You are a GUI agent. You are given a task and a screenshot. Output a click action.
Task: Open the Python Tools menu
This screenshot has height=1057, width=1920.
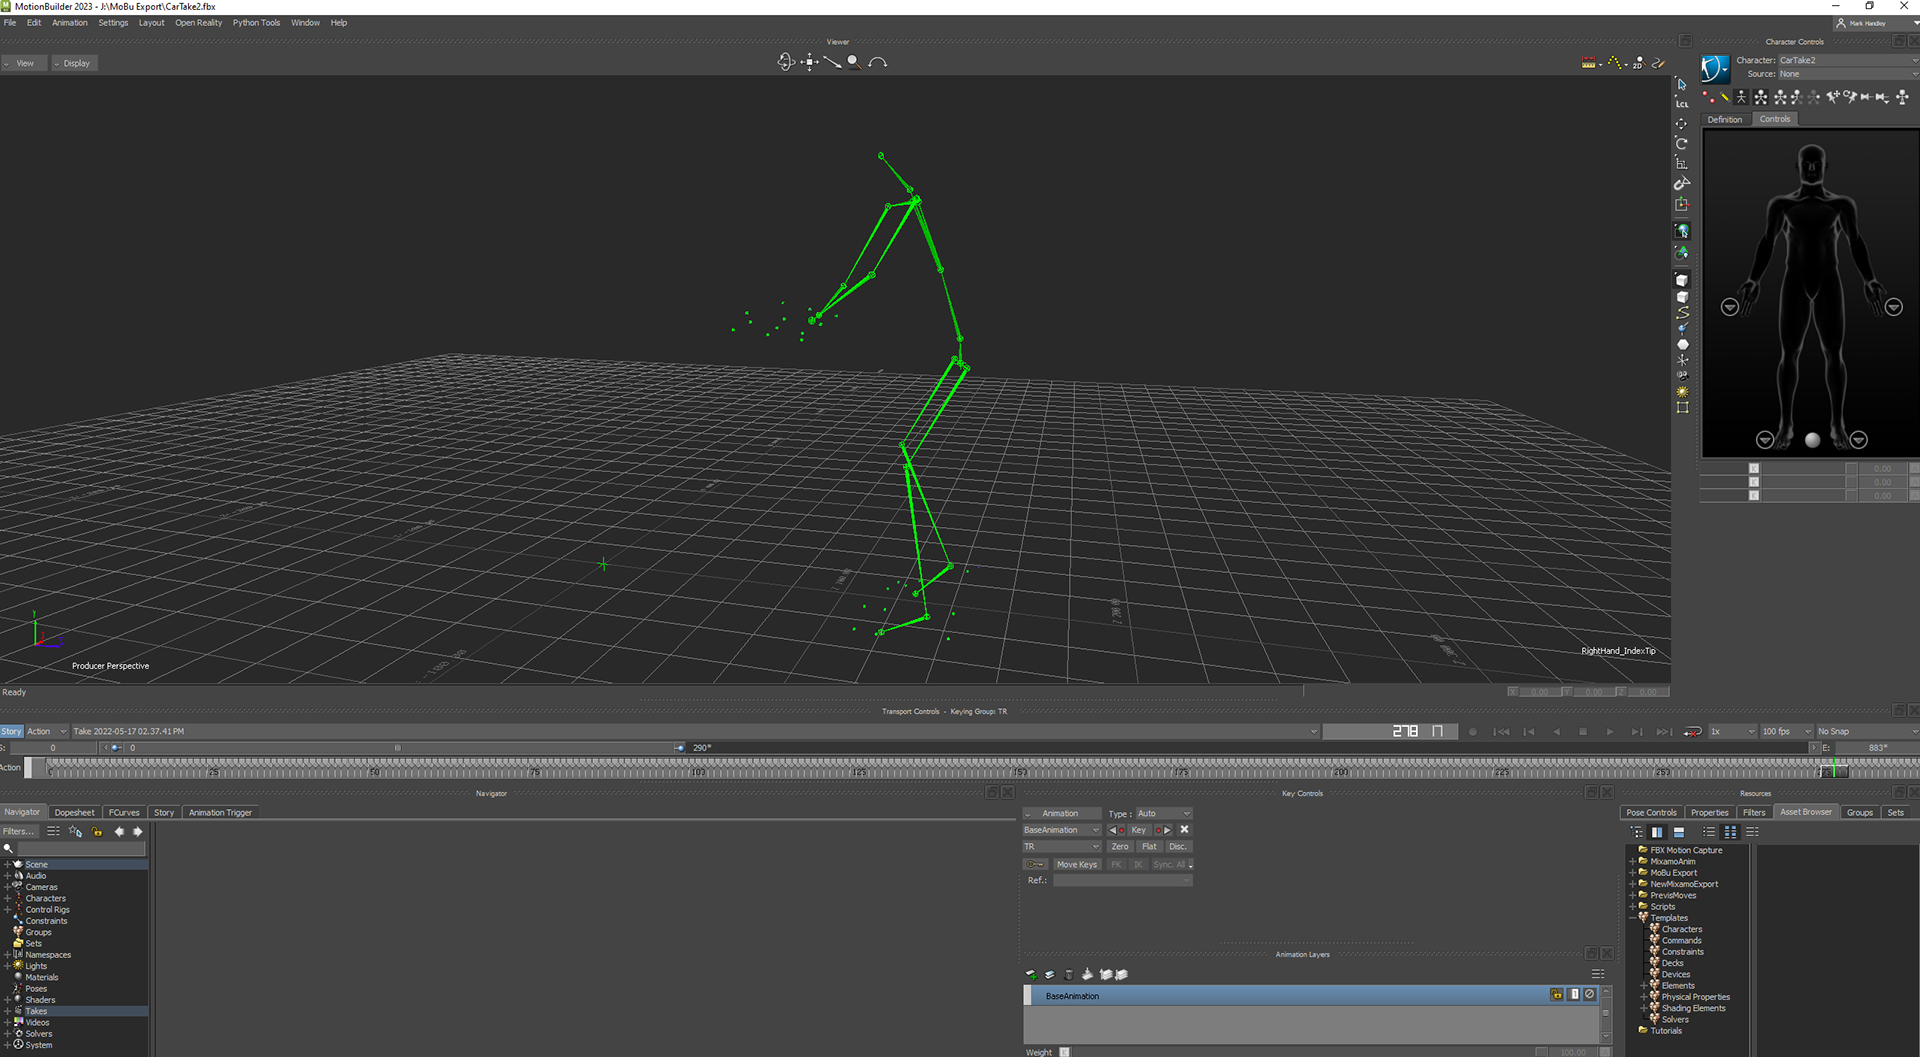click(256, 23)
